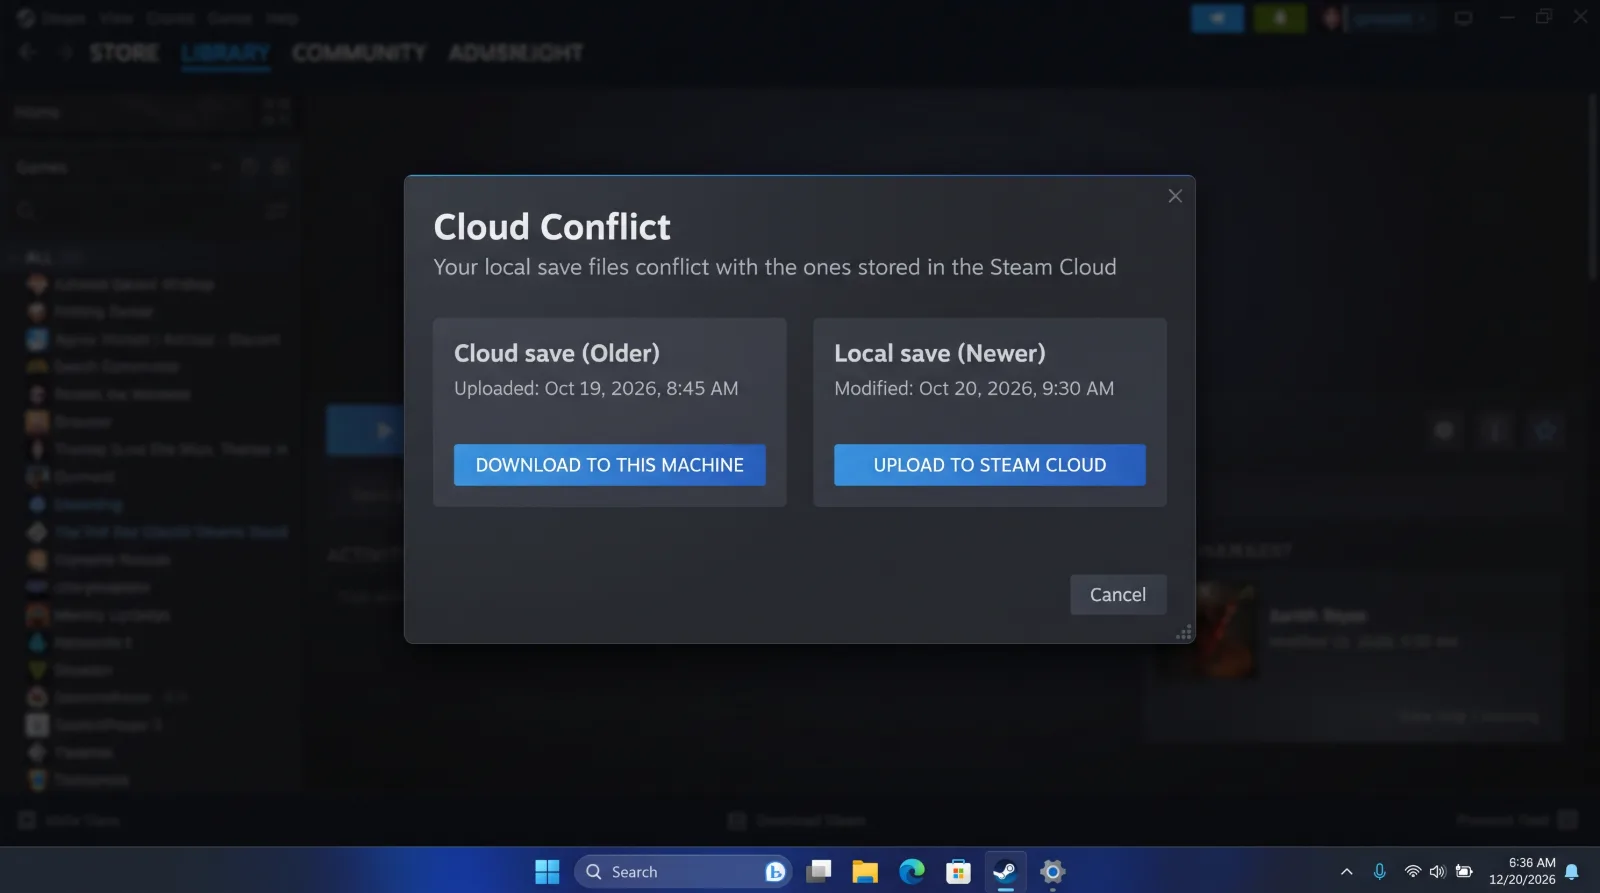This screenshot has width=1600, height=893.
Task: Open Settings gear in the taskbar
Action: coord(1052,872)
